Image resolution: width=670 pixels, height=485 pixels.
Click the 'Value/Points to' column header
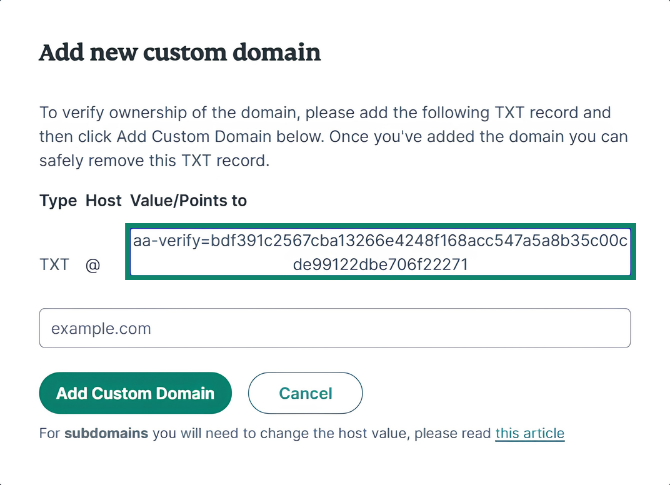[188, 200]
